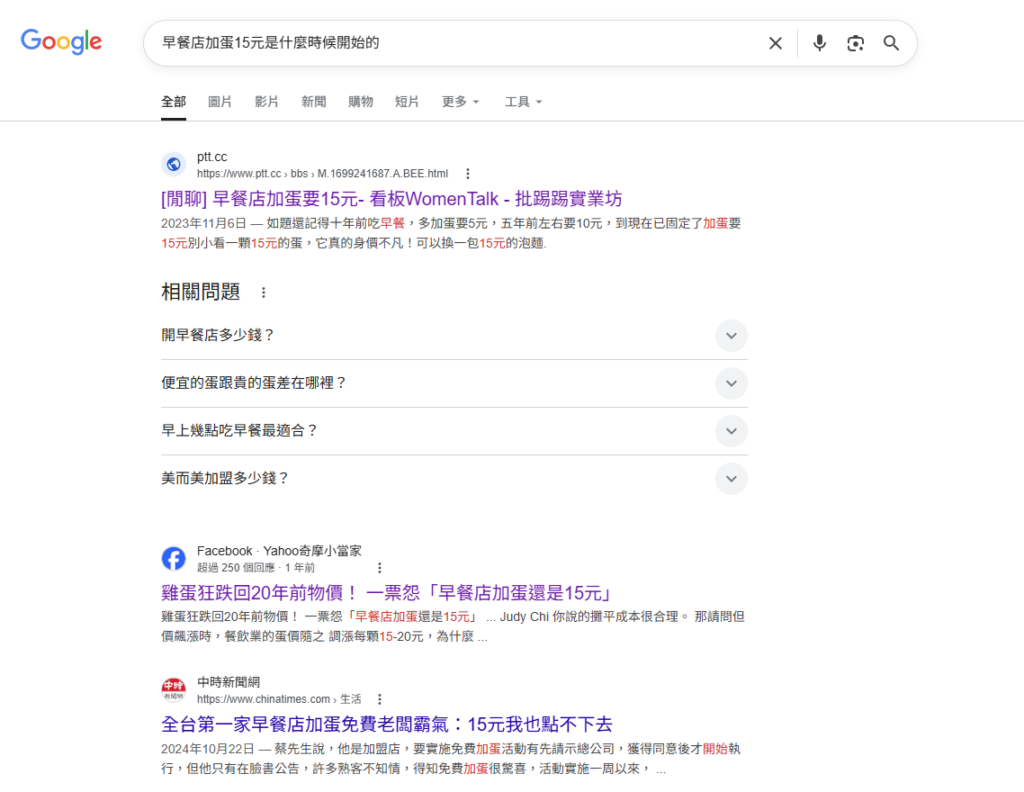The width and height of the screenshot is (1024, 792).
Task: Switch to the 圖片 tab
Action: point(220,102)
